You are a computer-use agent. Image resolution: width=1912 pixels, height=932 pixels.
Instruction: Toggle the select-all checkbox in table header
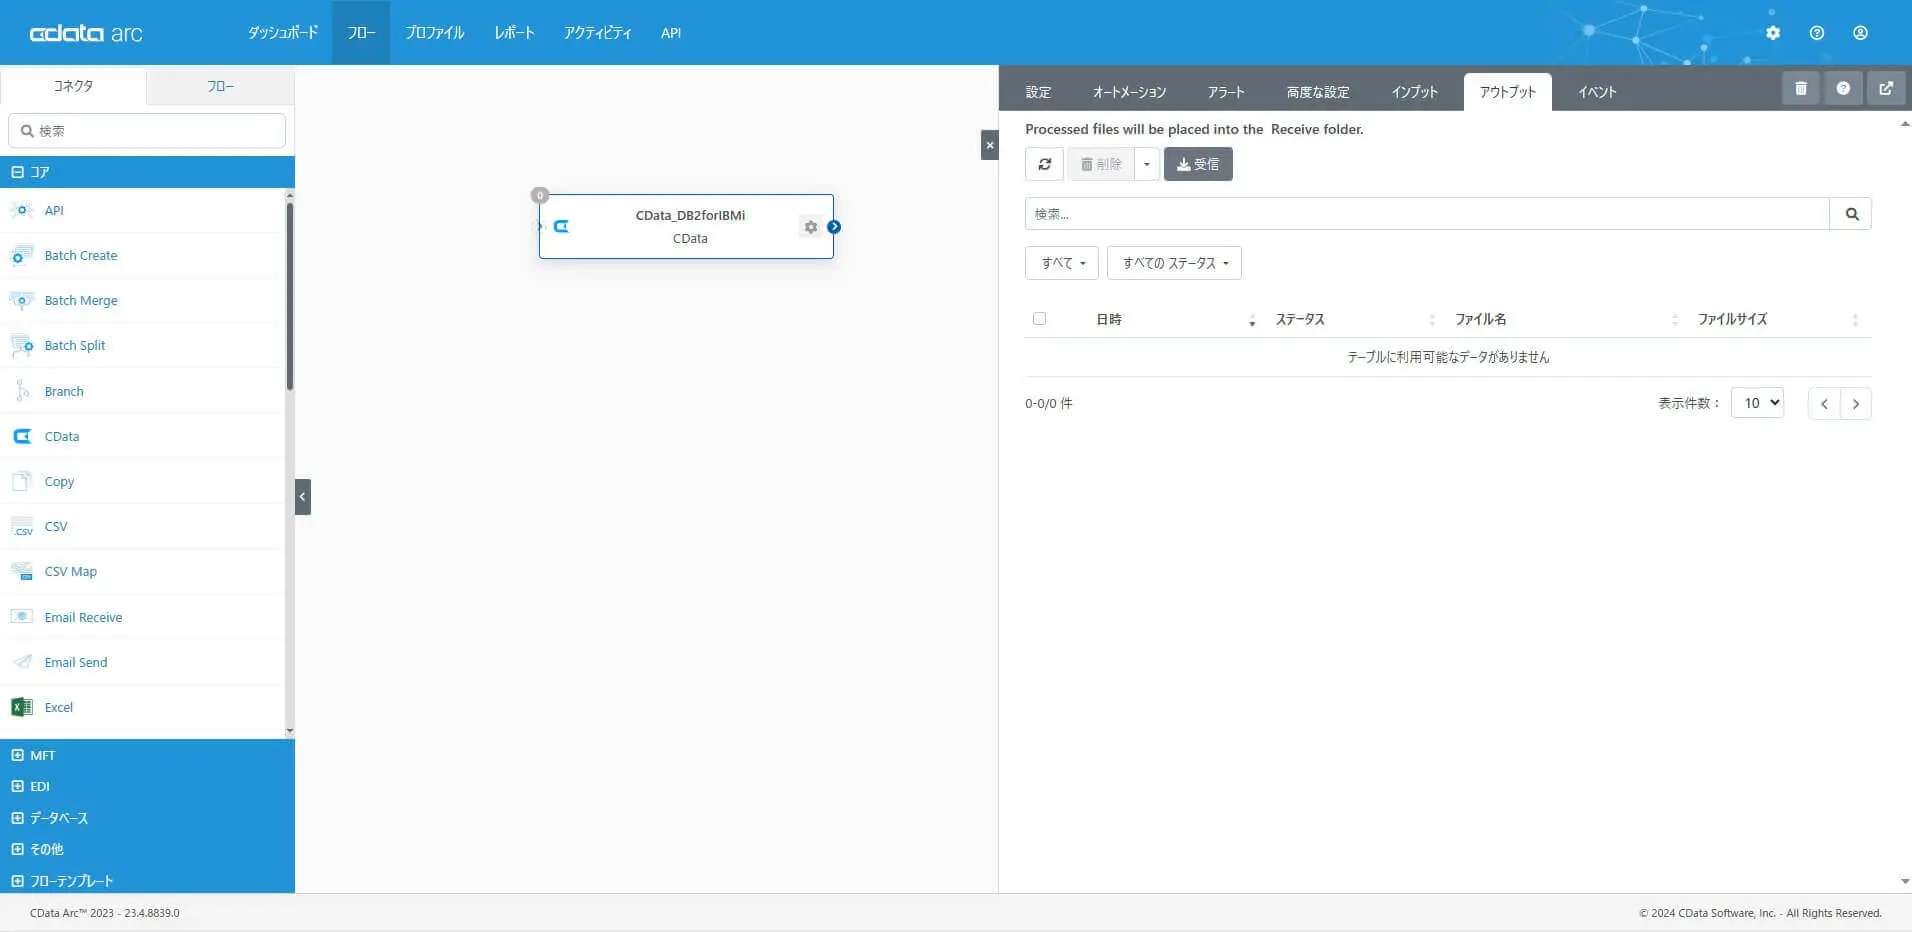(1039, 319)
